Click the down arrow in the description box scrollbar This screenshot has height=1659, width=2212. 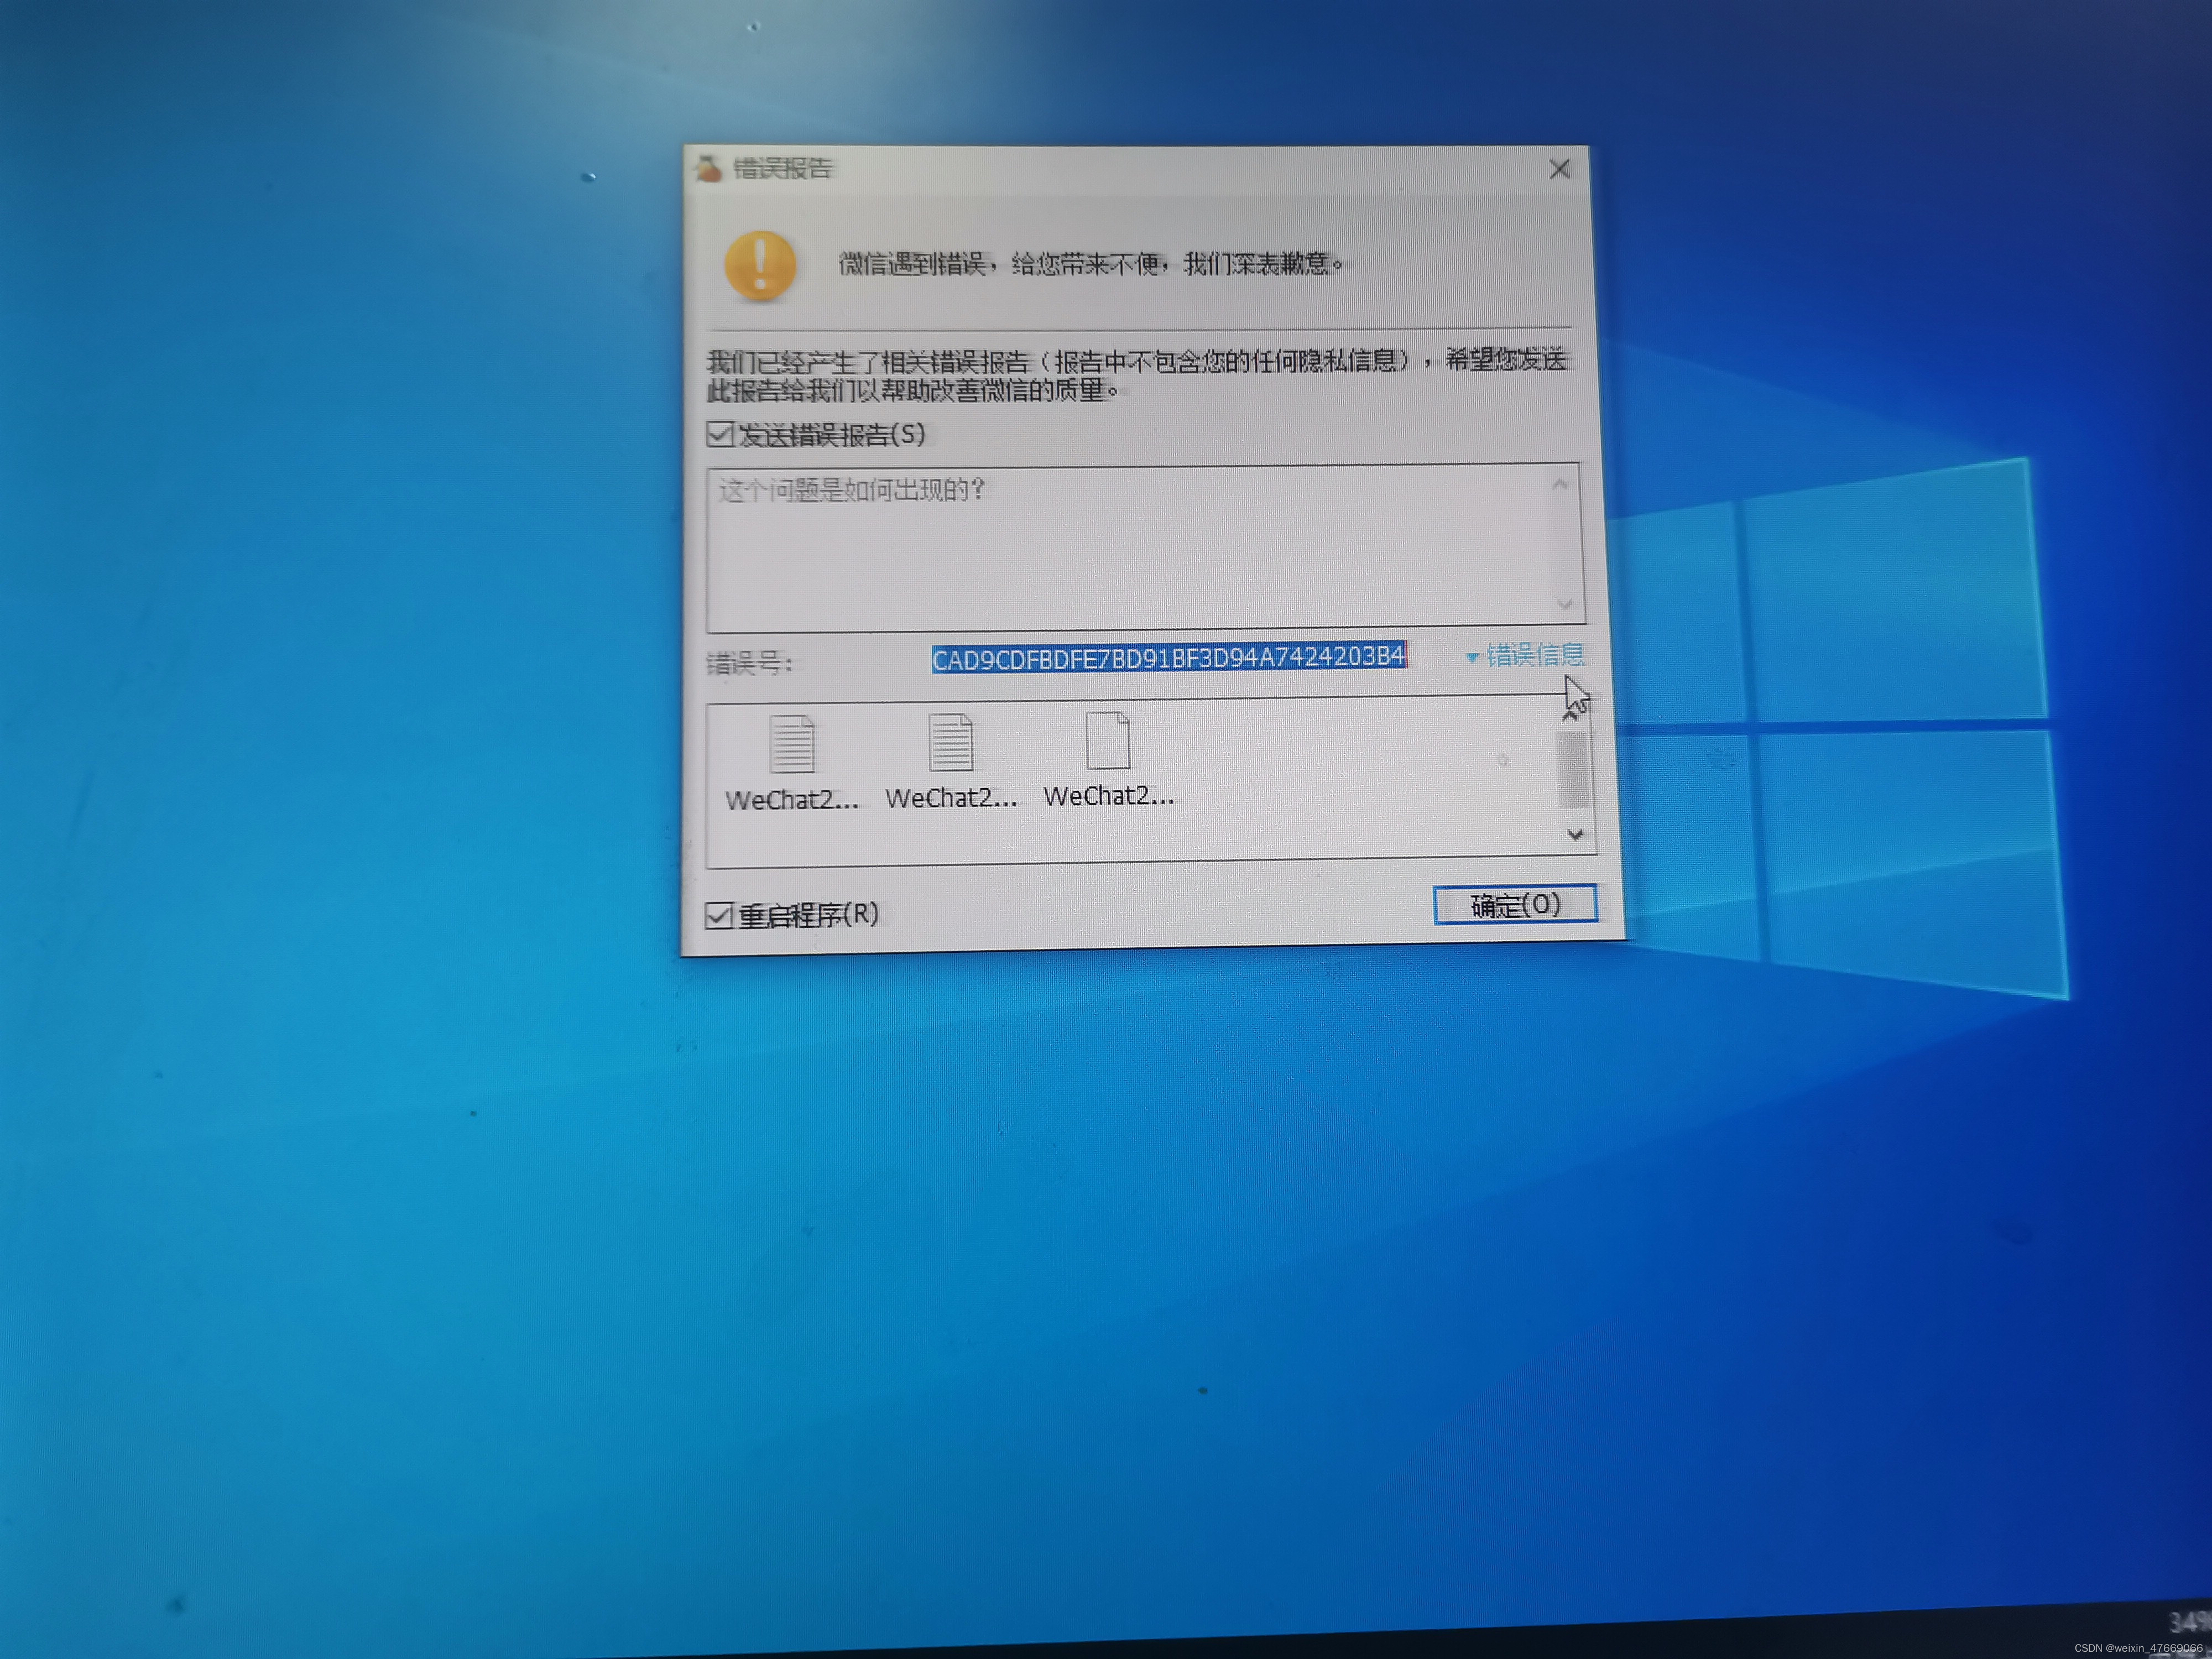coord(1564,604)
